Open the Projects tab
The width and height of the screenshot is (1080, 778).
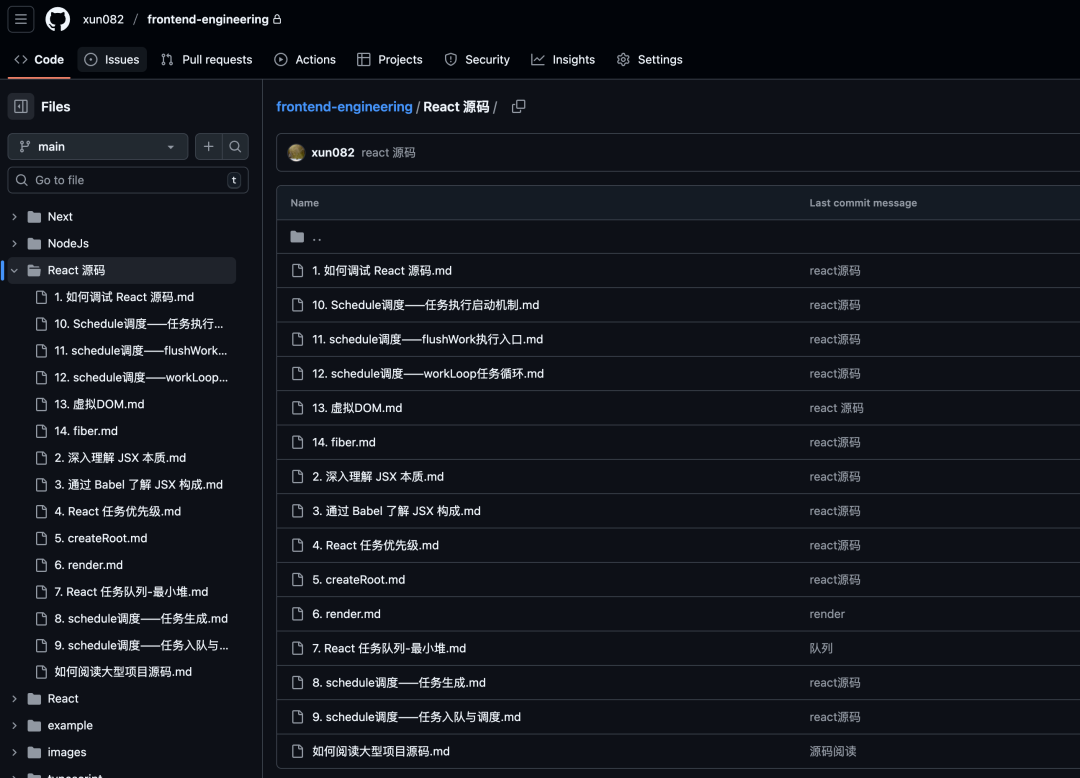tap(390, 60)
